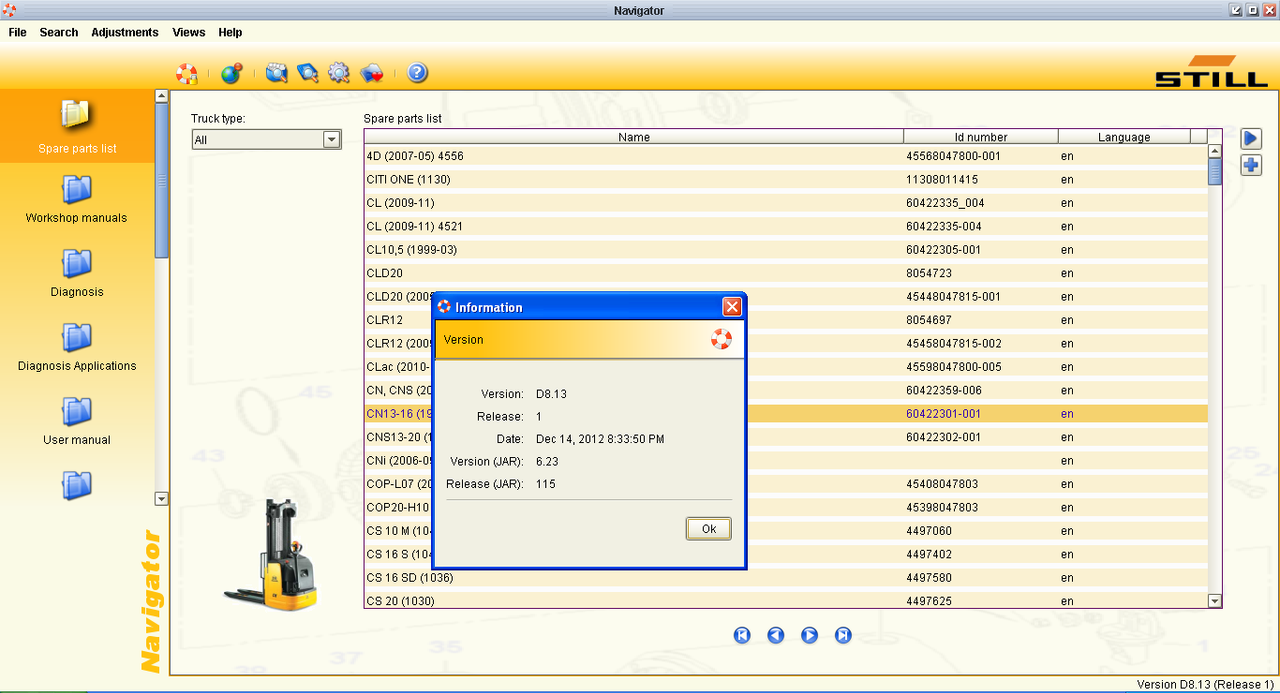Click Id number 60422335_004
Image resolution: width=1280 pixels, height=693 pixels.
pos(945,203)
